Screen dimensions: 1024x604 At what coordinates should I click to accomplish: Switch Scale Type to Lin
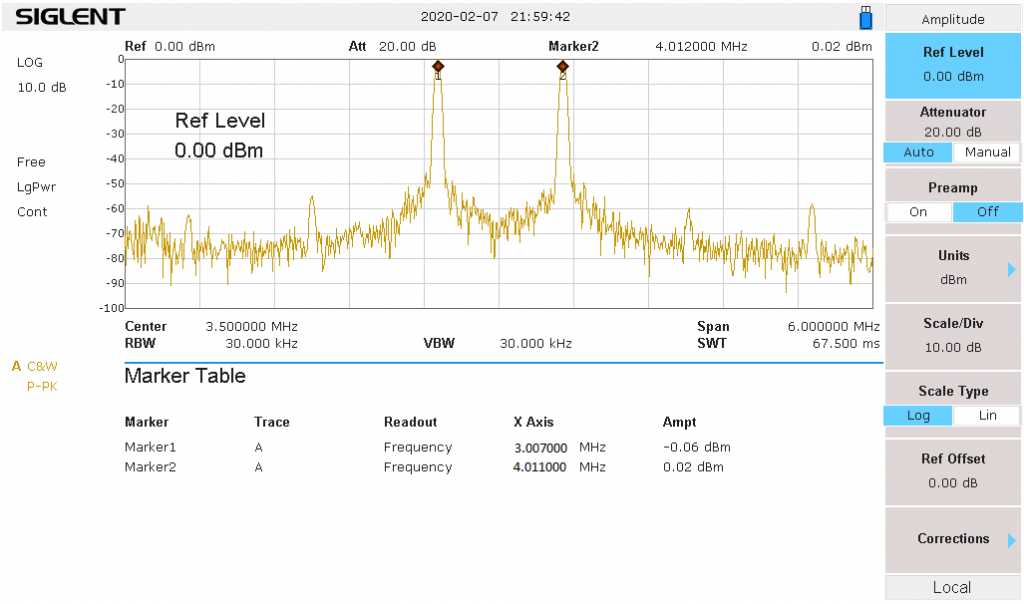tap(987, 415)
